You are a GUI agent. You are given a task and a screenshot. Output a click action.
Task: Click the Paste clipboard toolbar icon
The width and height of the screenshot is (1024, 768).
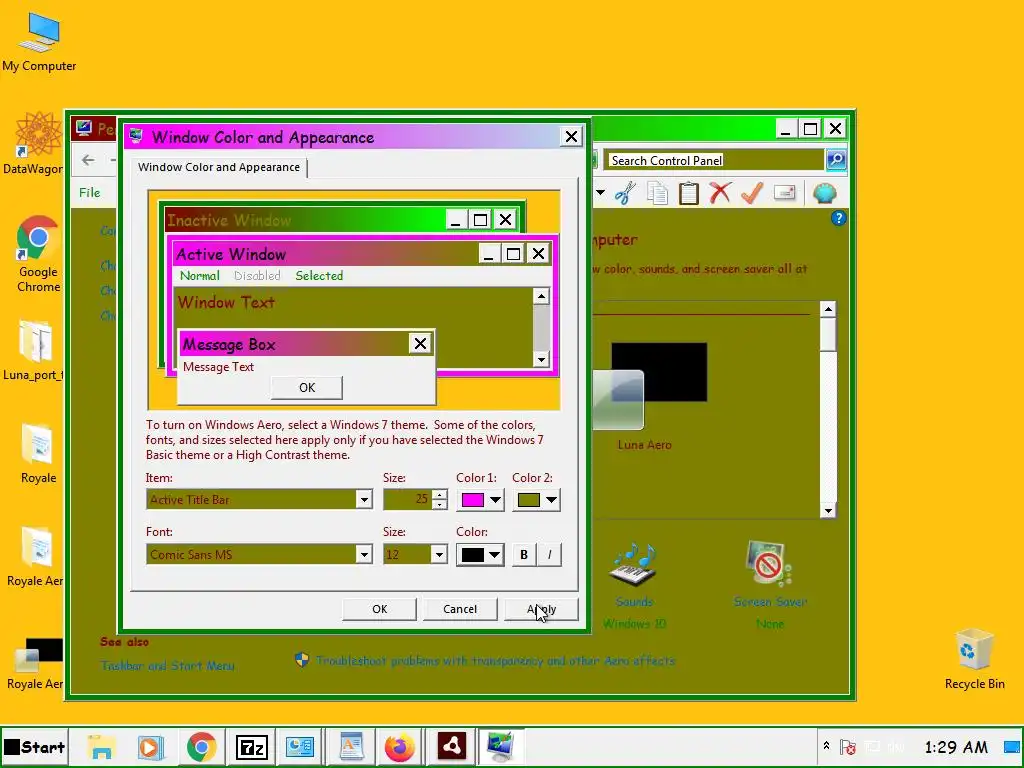pyautogui.click(x=689, y=193)
